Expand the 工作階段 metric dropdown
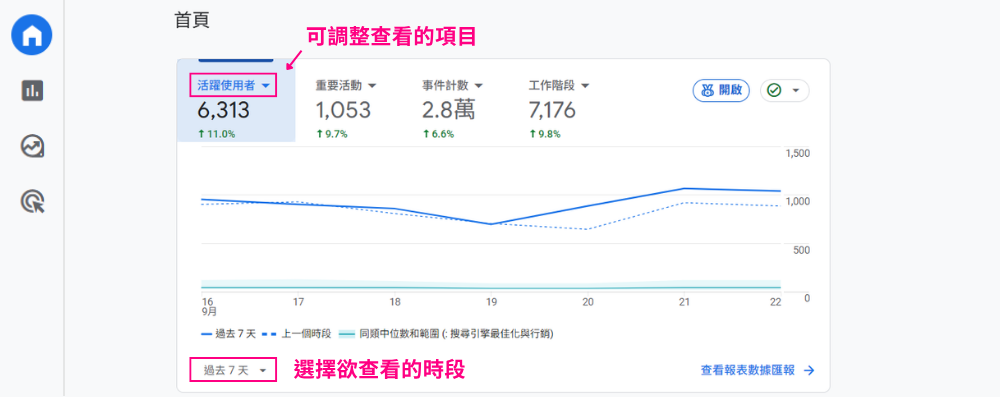The image size is (1000, 397). (x=559, y=86)
